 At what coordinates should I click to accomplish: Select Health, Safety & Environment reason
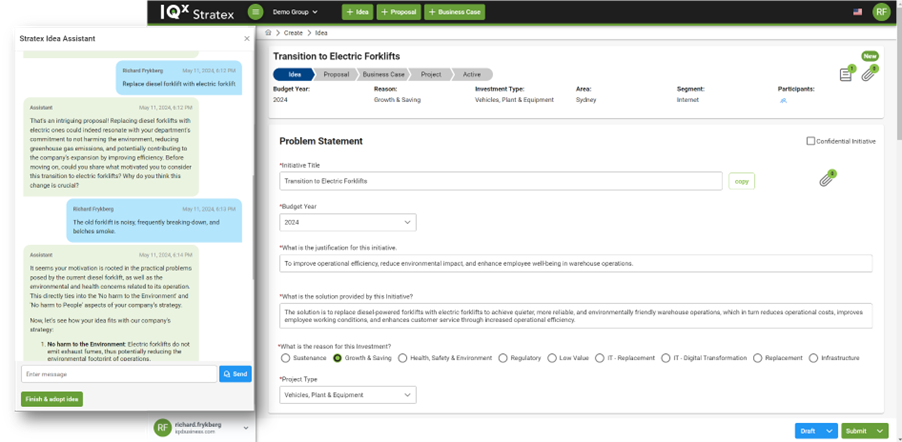click(x=403, y=358)
